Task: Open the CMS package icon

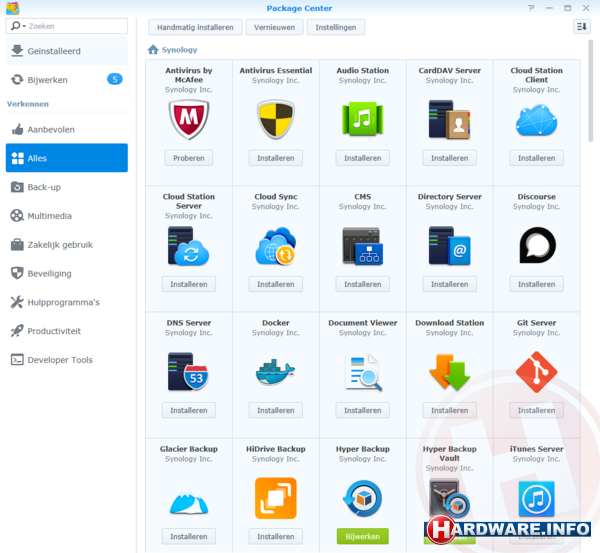Action: (x=362, y=246)
